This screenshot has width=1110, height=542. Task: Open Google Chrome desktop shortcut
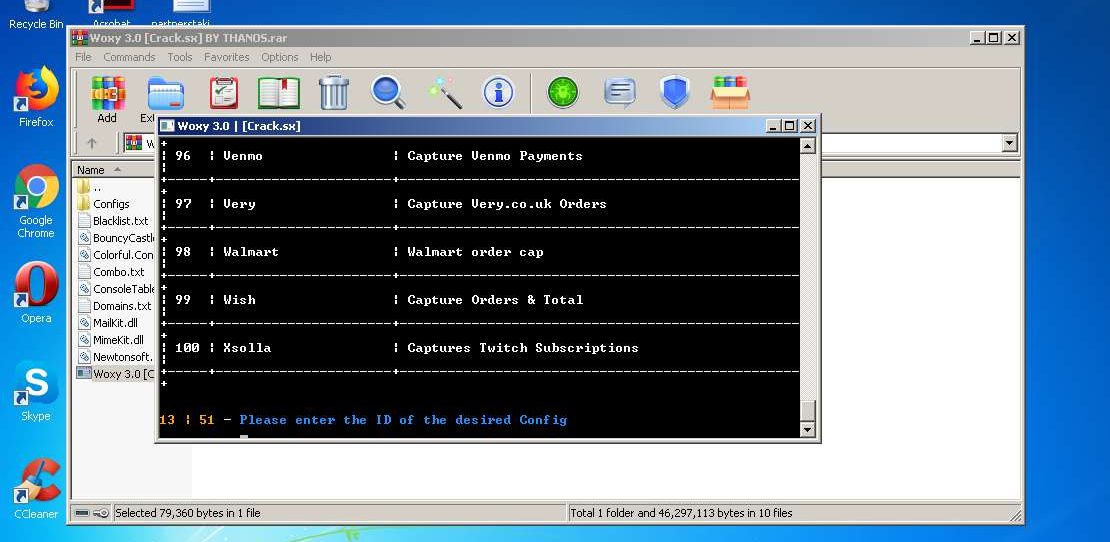pyautogui.click(x=36, y=202)
